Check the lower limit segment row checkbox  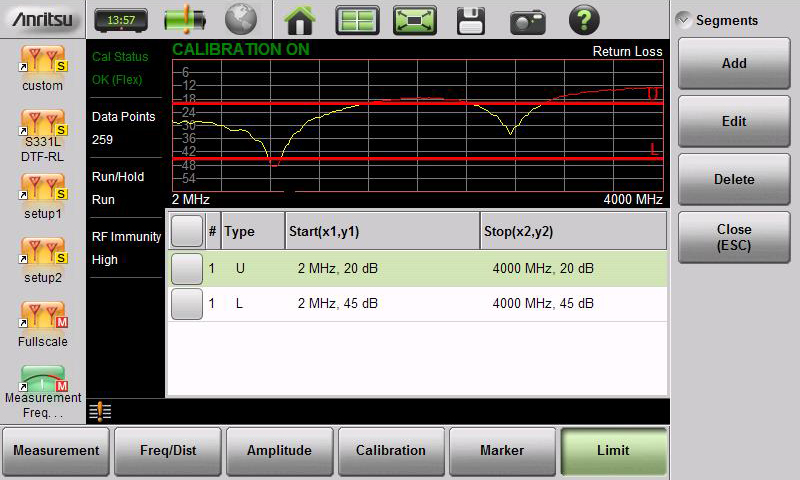pos(187,303)
